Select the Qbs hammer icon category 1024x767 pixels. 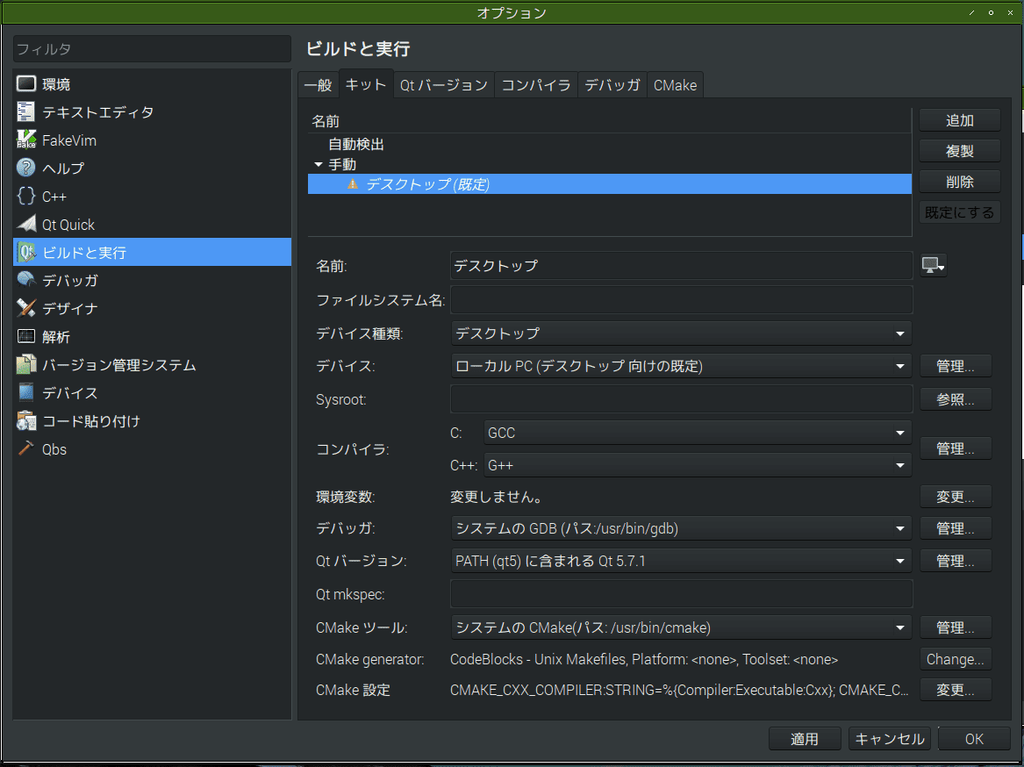tap(26, 449)
